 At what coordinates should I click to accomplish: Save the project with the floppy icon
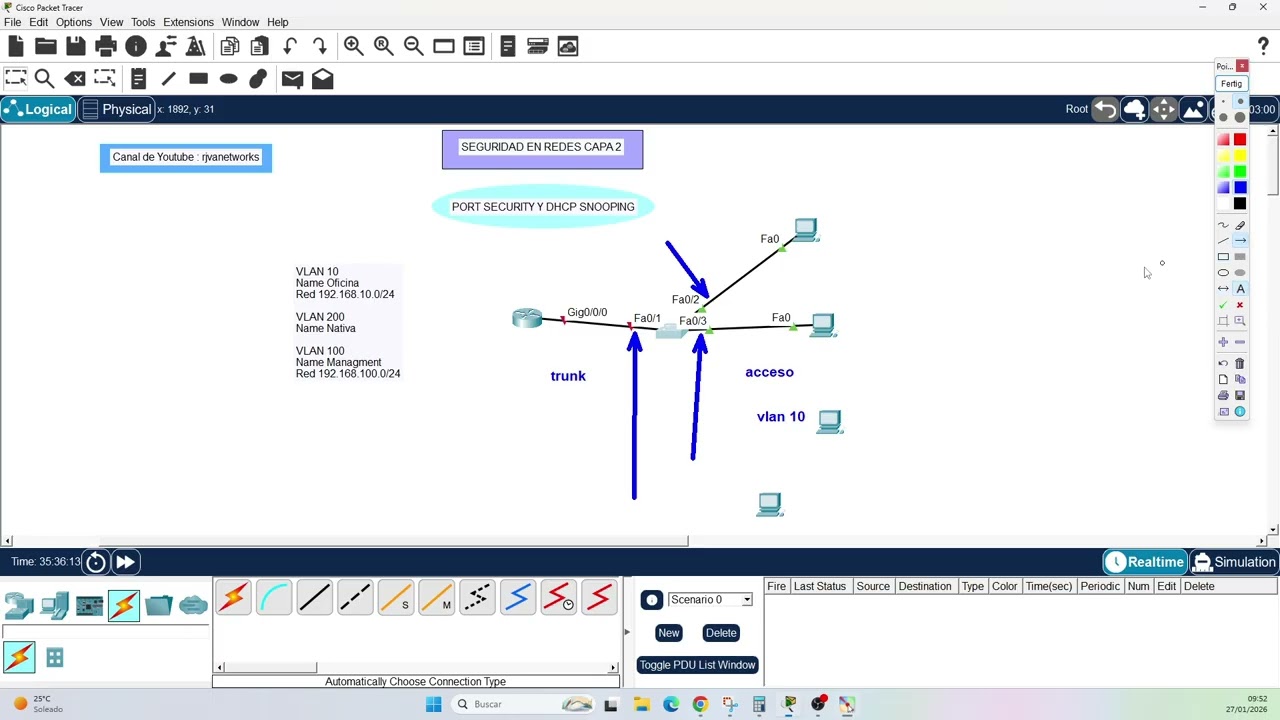click(x=75, y=46)
